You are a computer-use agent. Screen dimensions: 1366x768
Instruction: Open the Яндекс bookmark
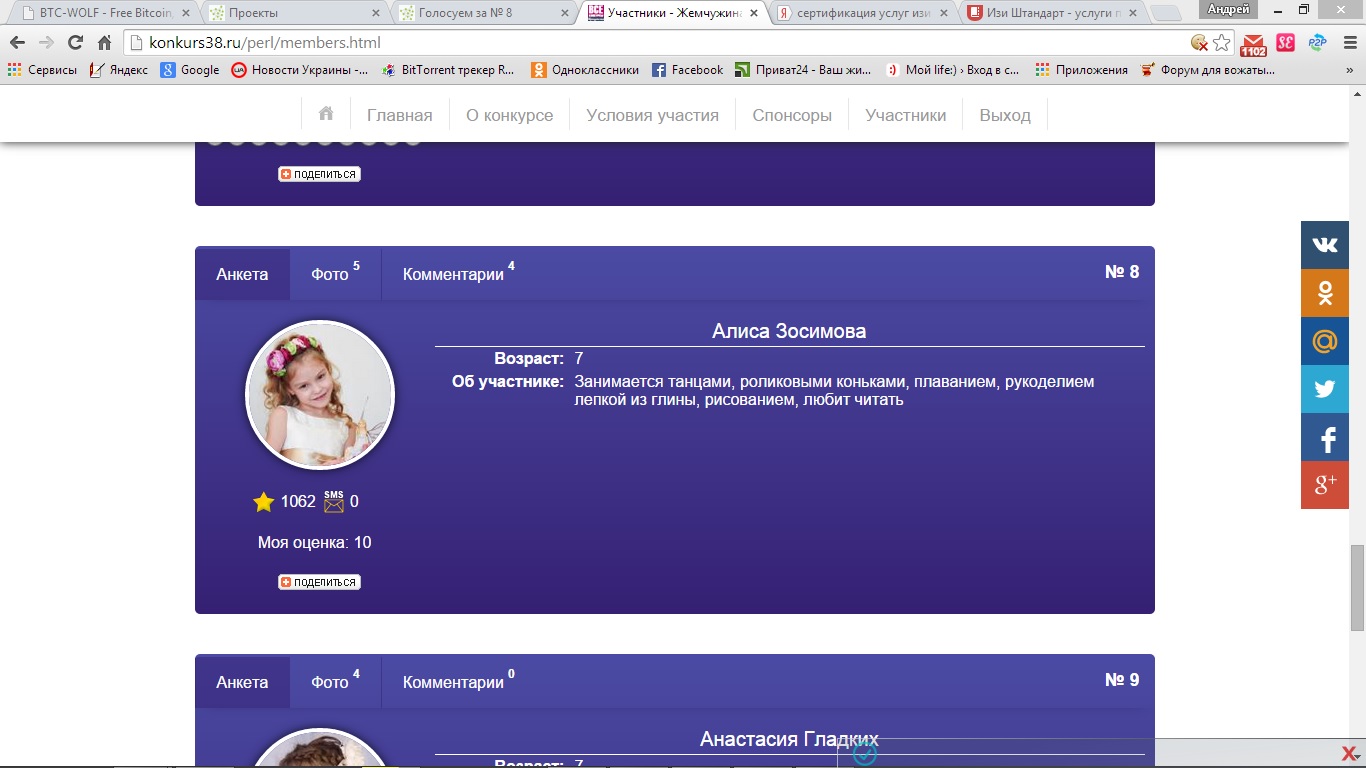coord(118,70)
